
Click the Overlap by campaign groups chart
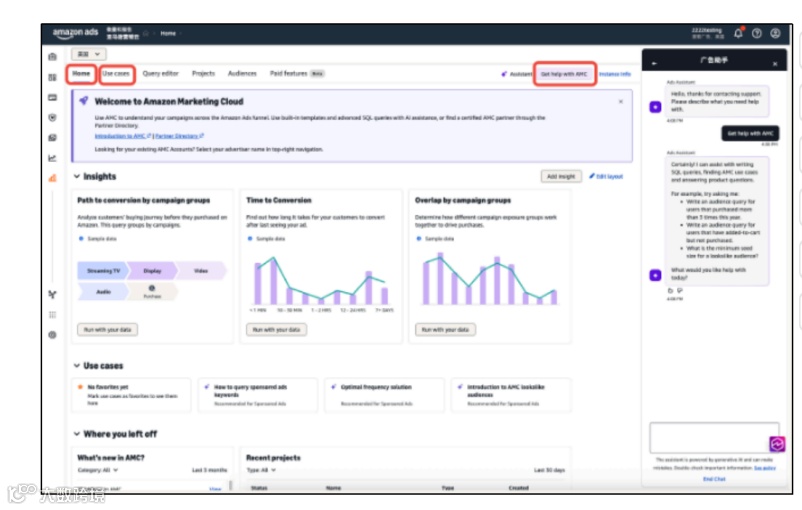coord(490,279)
